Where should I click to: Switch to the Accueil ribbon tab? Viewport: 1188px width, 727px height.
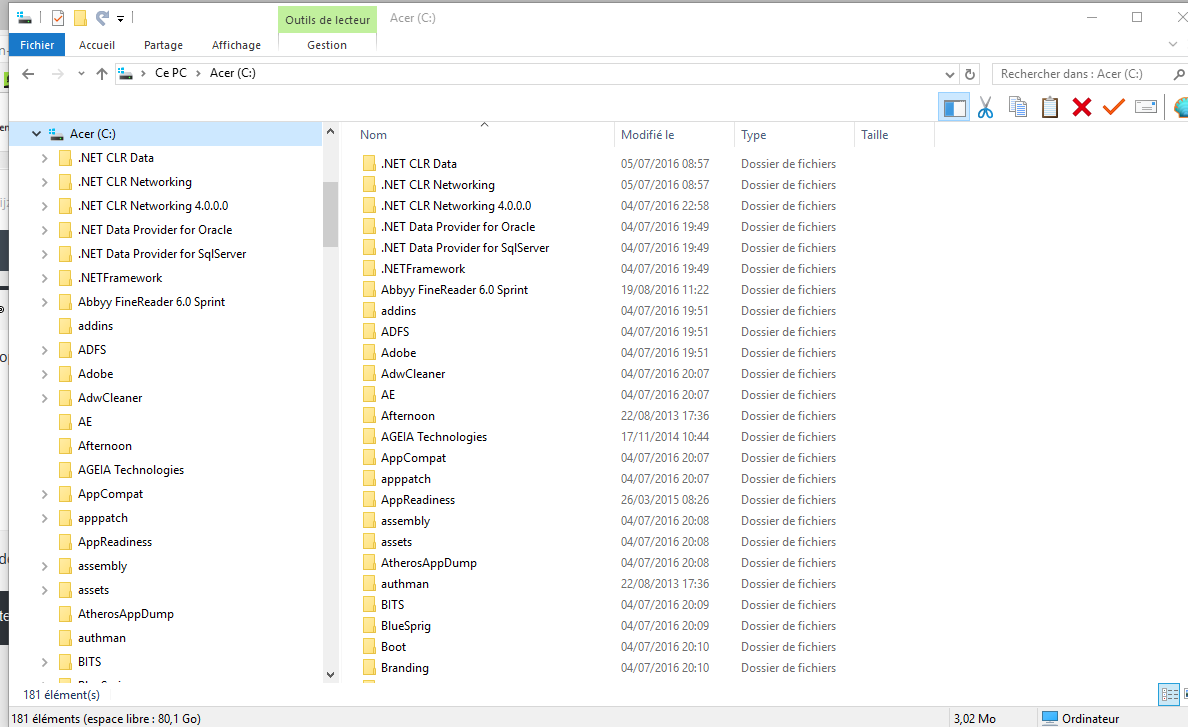(97, 45)
